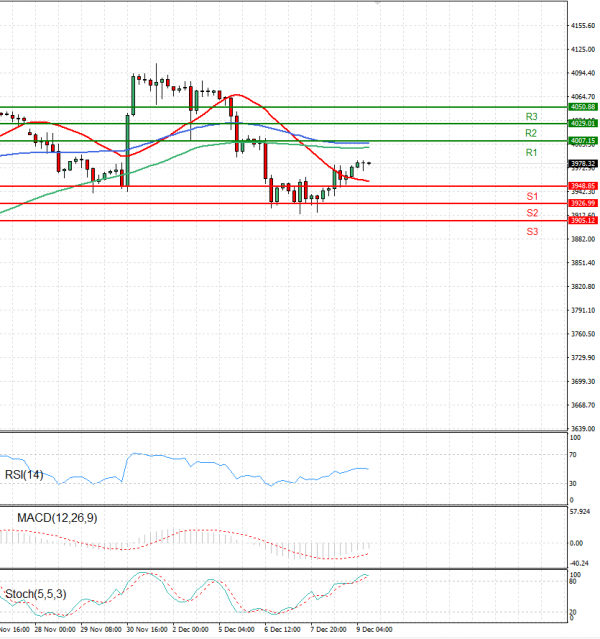This screenshot has height=639, width=600.
Task: Click the MACD -40.24 scale value
Action: [579, 564]
